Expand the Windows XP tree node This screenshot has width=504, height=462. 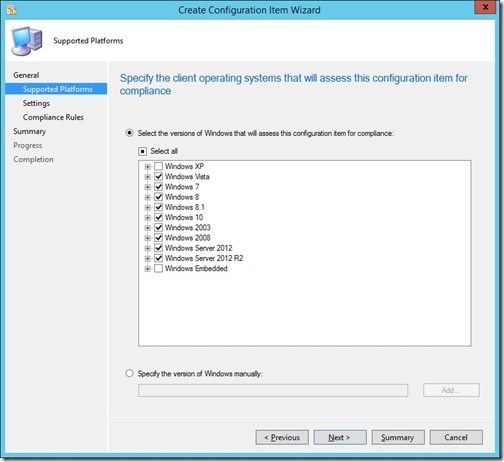pyautogui.click(x=148, y=167)
